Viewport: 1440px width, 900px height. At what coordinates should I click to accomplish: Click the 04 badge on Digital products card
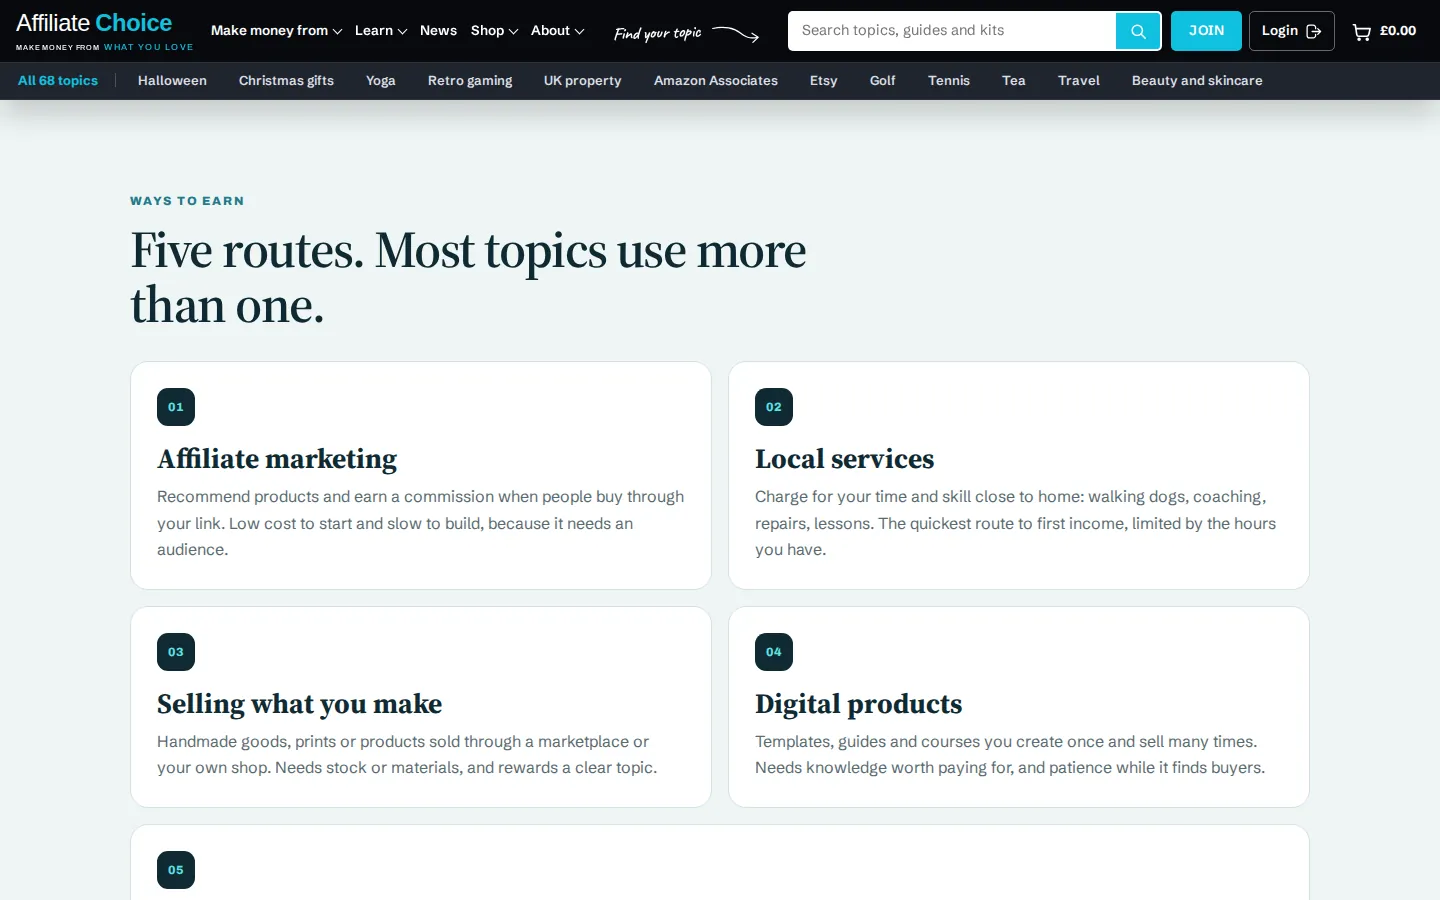[774, 652]
